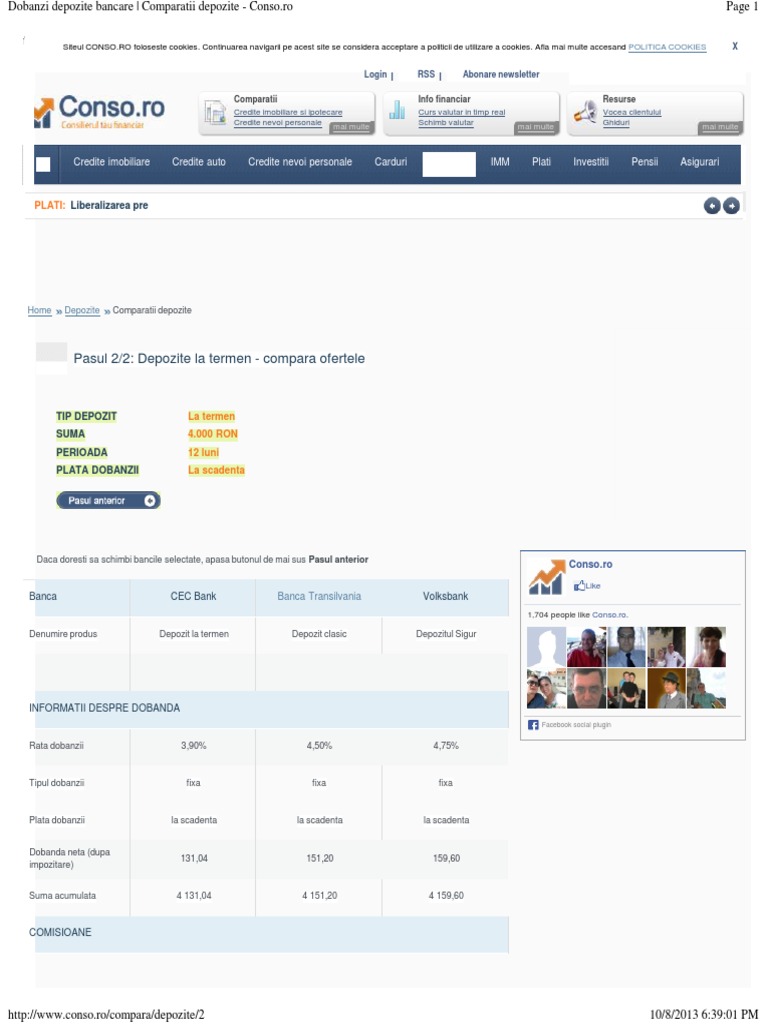Select the highlighted white tab after Carduri
768x1024 pixels.
(449, 165)
